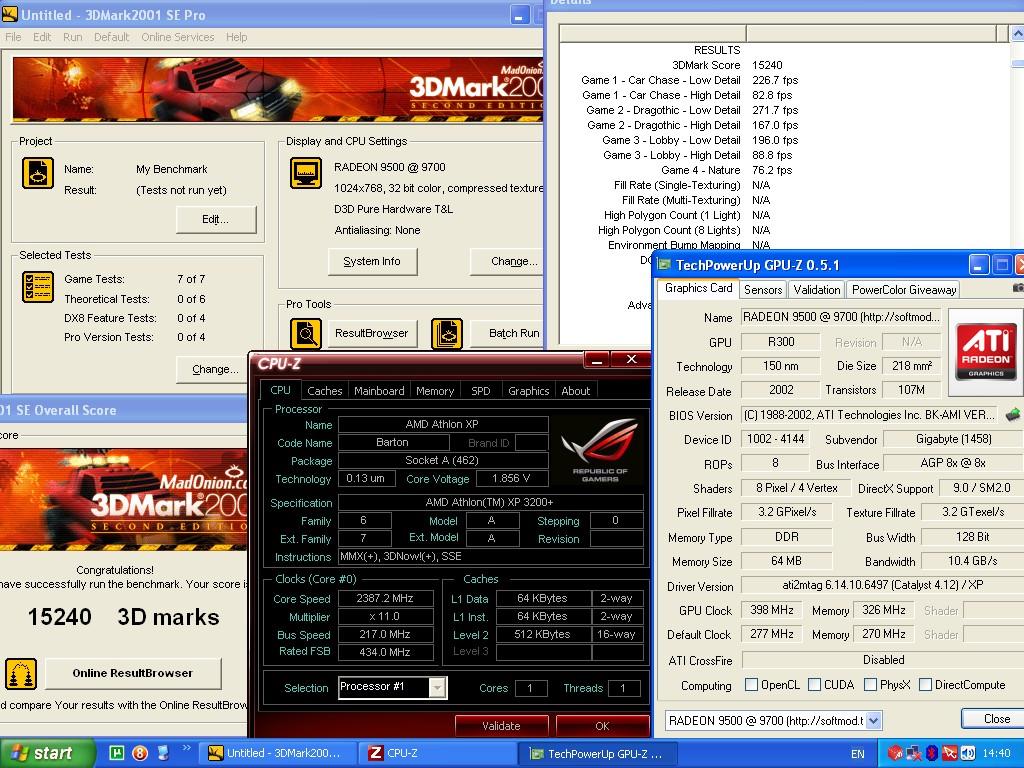Switch to the PowerColor Giveaway tab
The height and width of the screenshot is (768, 1024).
click(x=904, y=289)
